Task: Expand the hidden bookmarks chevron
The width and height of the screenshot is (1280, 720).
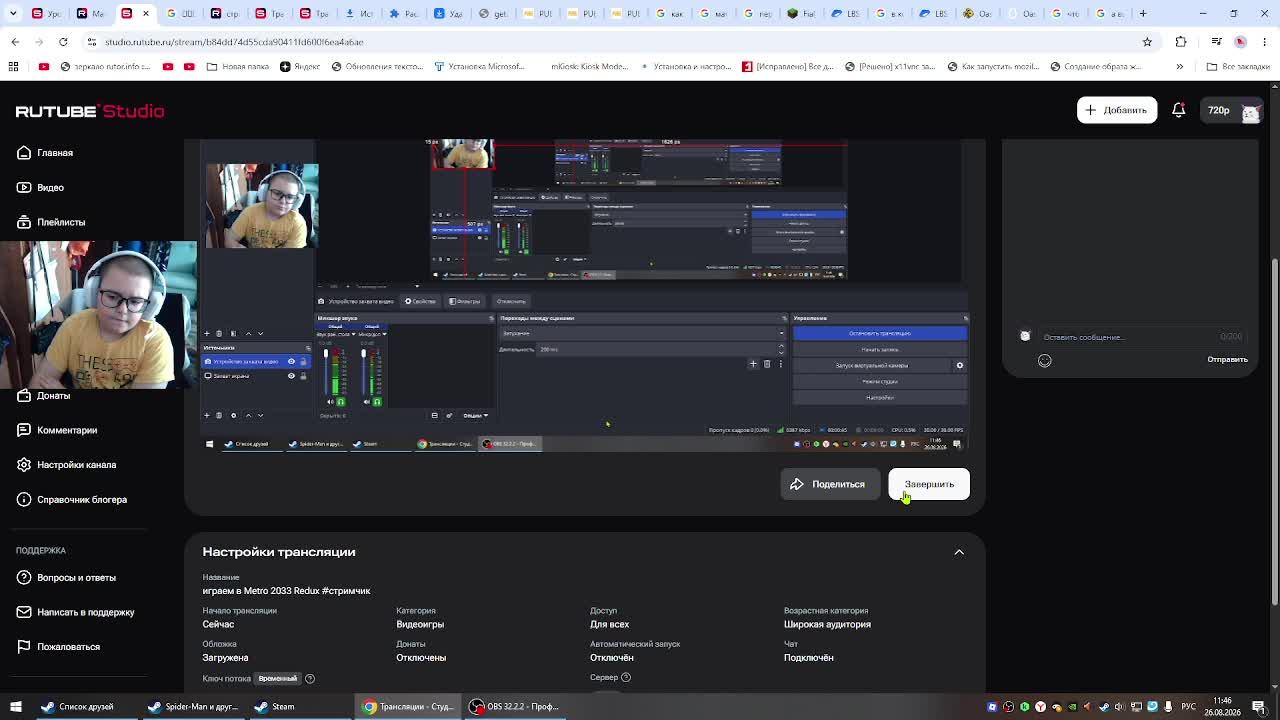Action: tap(1179, 67)
